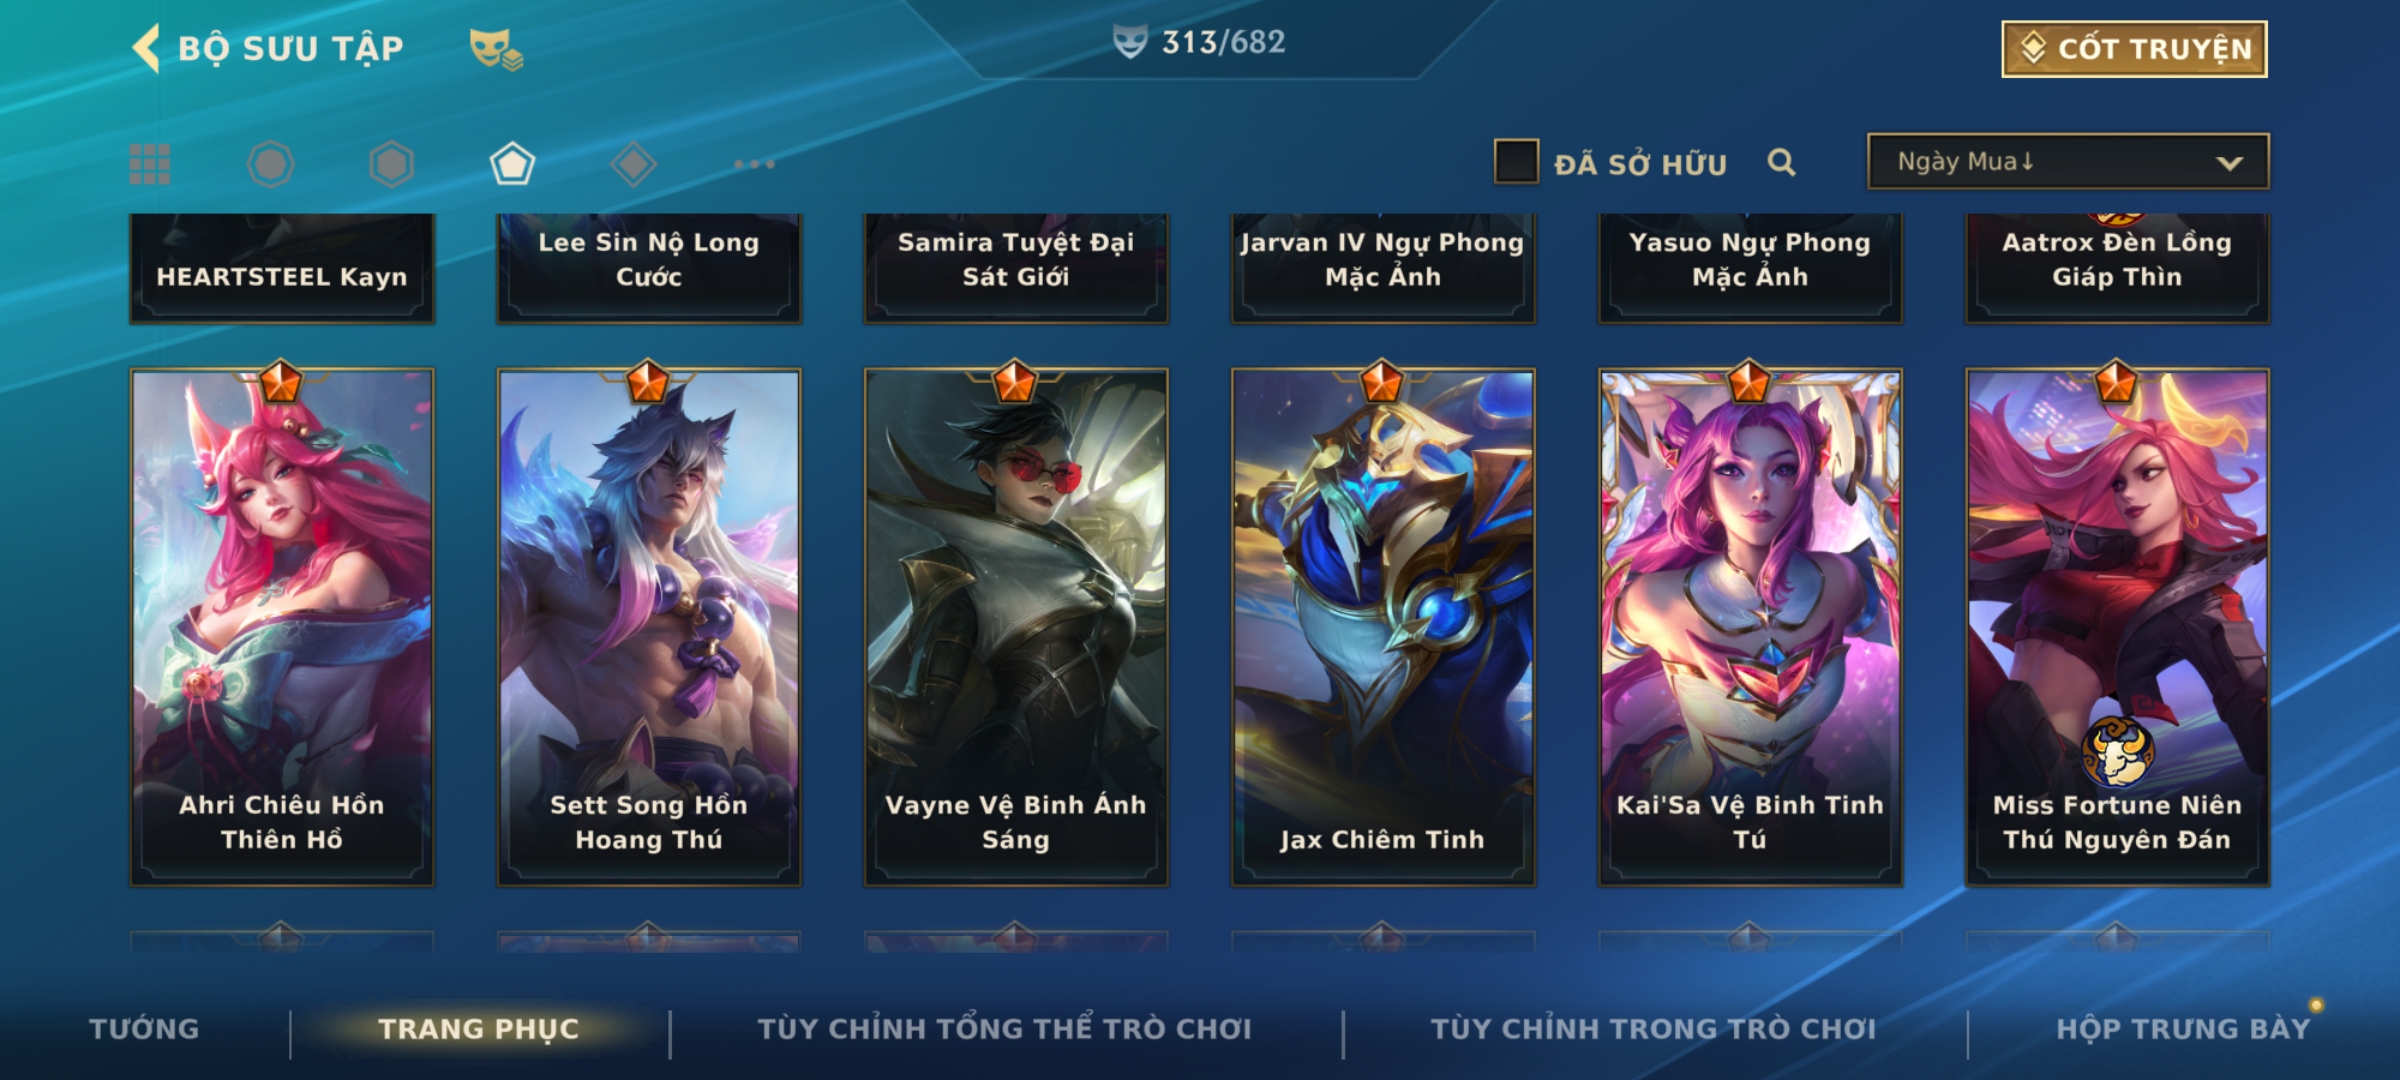Show more filters with three dots
This screenshot has height=1080, width=2400.
[754, 164]
